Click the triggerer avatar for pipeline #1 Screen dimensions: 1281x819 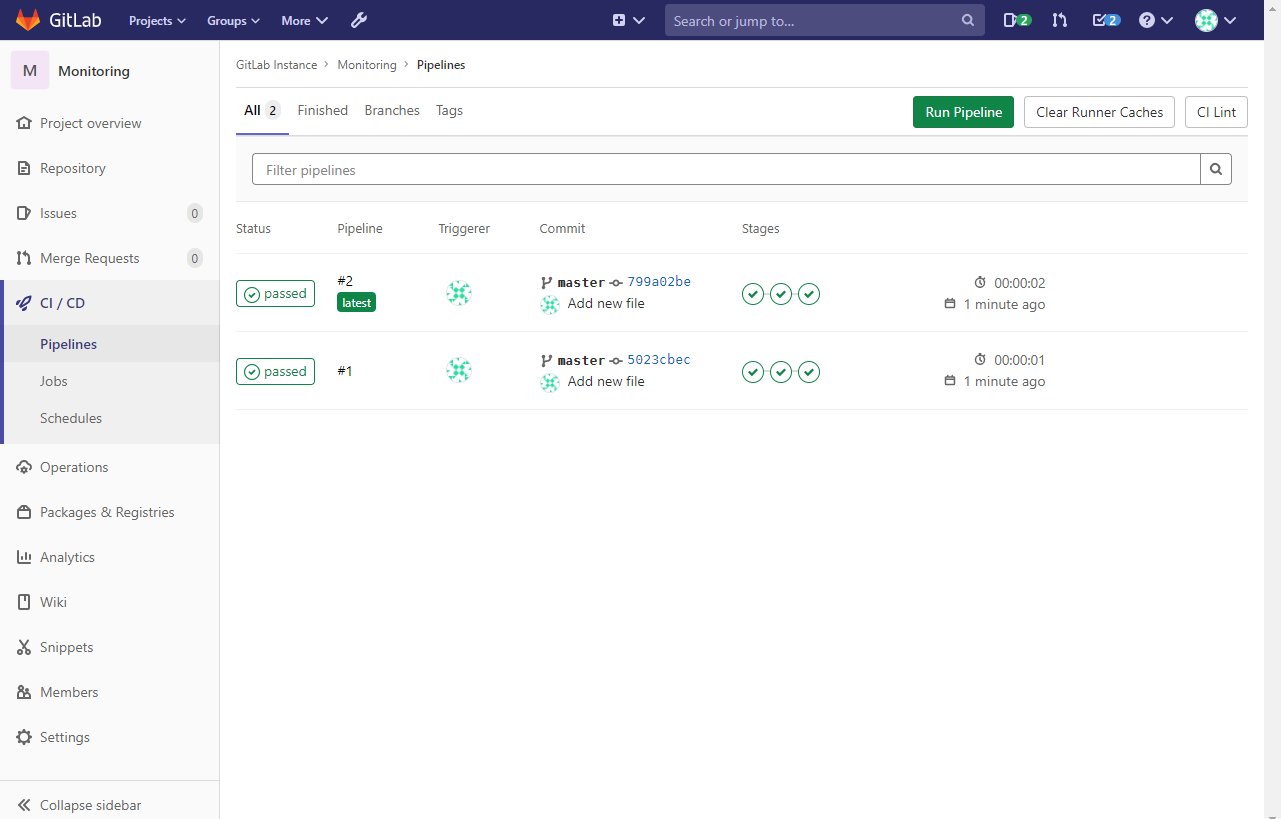[459, 370]
